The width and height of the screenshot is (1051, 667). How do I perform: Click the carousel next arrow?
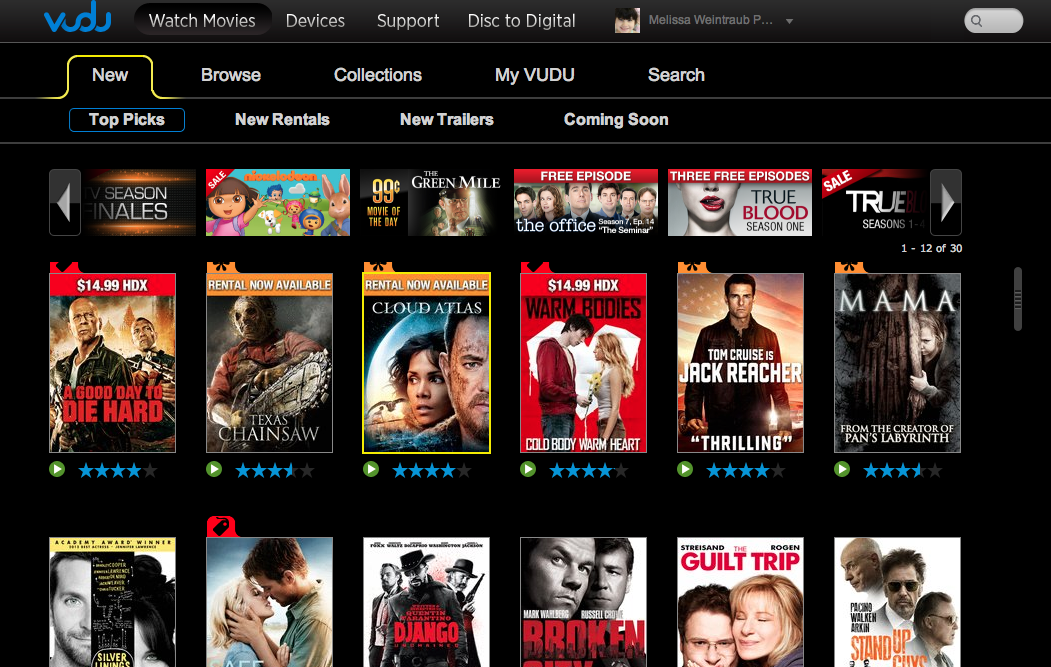point(946,202)
